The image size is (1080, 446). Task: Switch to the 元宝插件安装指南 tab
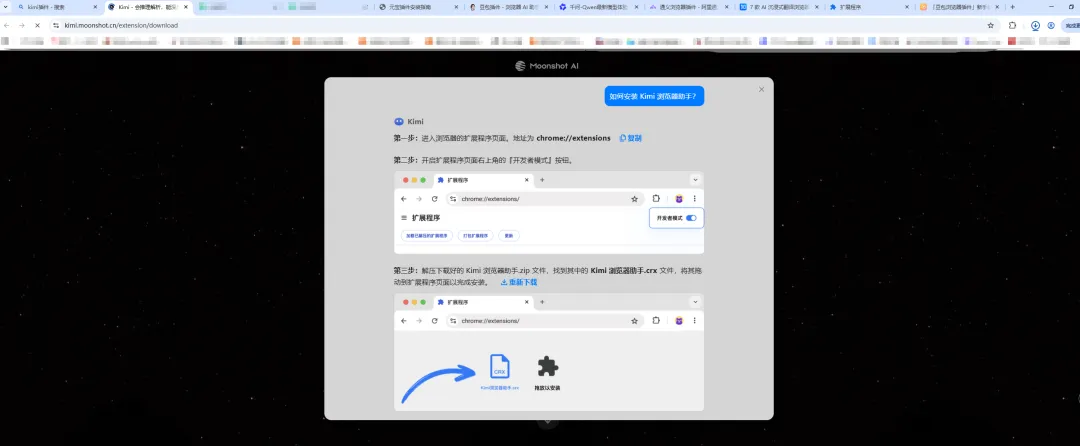click(419, 7)
